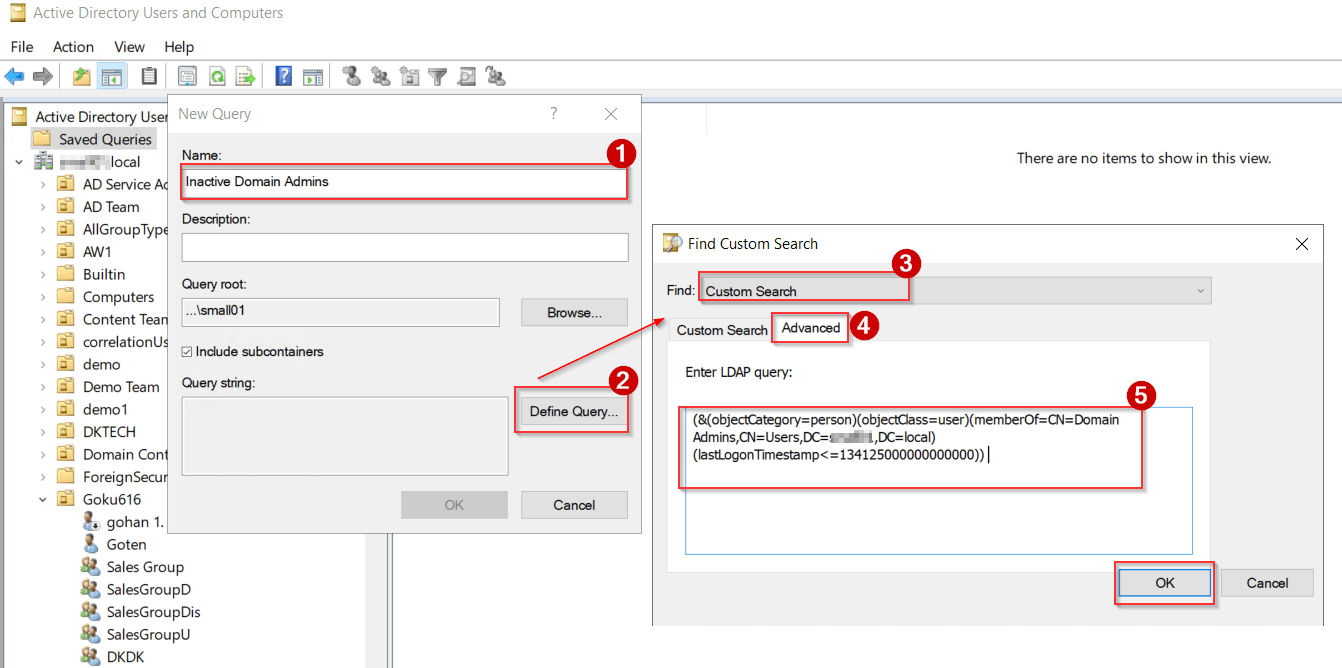Select the gohan user icon in tree
1342x668 pixels.
point(91,522)
